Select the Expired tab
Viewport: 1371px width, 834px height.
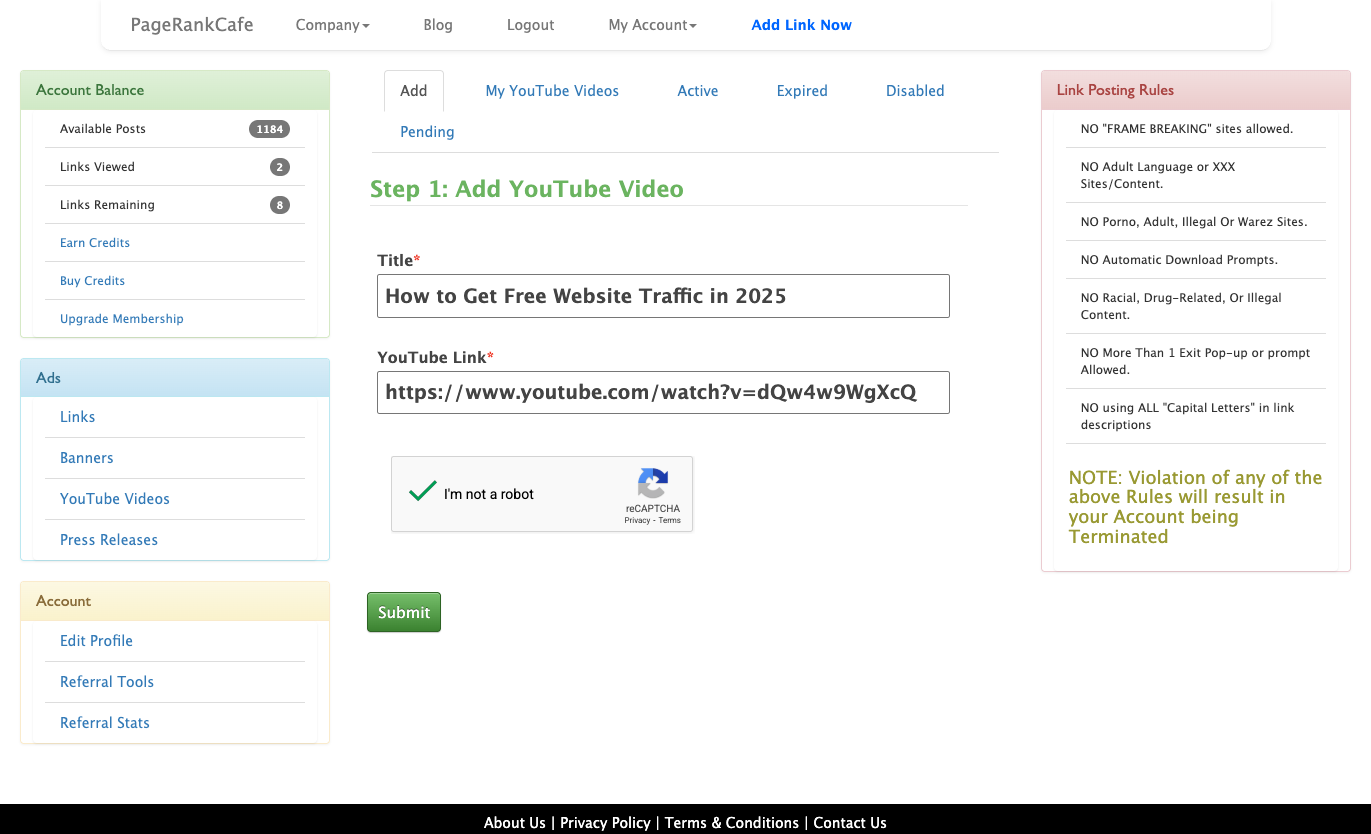click(x=801, y=90)
